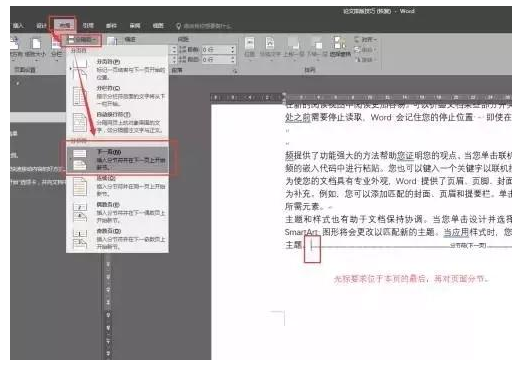This screenshot has height=372, width=512.
Task: Click the document title in the Word title bar
Action: (379, 11)
